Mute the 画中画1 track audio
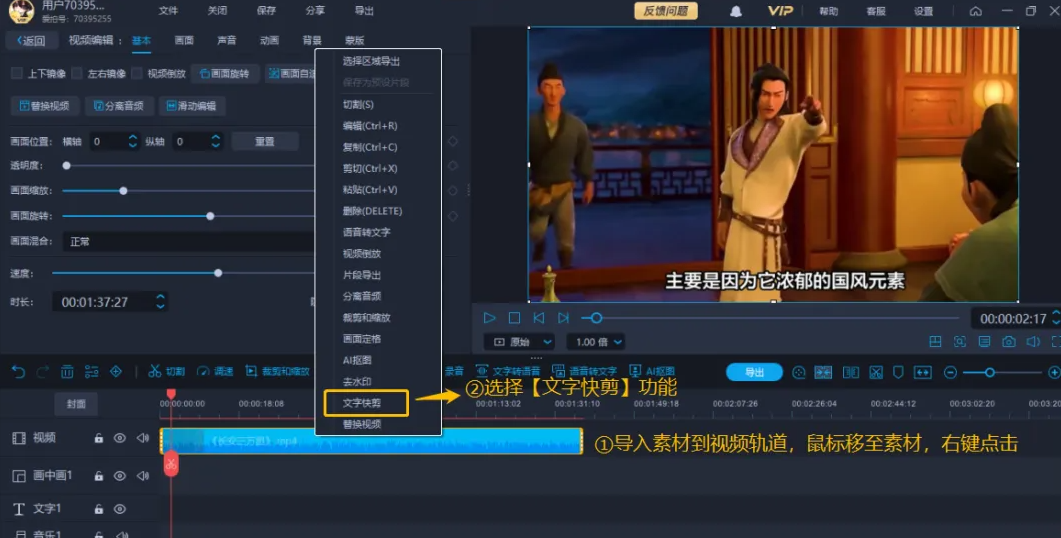This screenshot has width=1061, height=538. pyautogui.click(x=142, y=476)
